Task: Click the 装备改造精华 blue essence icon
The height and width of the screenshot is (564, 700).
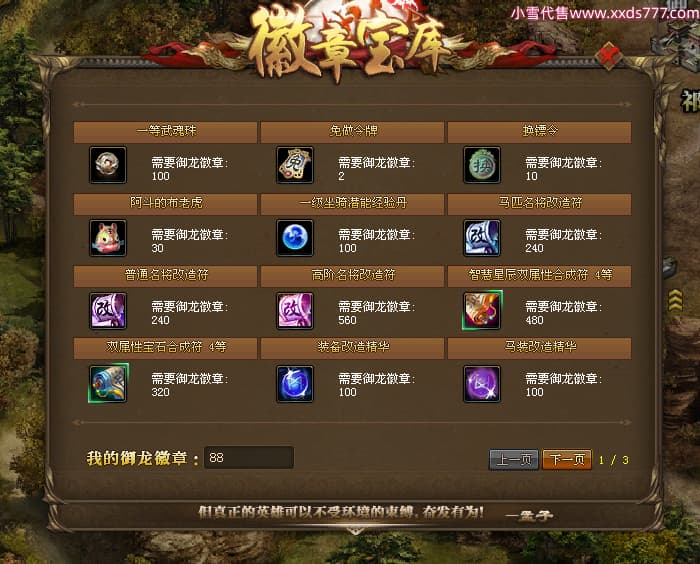Action: tap(295, 384)
